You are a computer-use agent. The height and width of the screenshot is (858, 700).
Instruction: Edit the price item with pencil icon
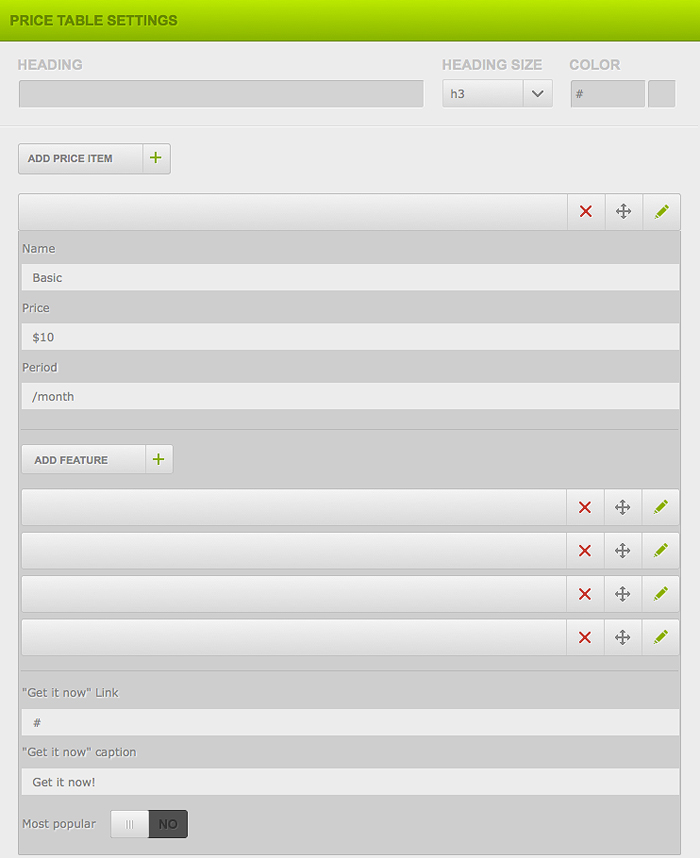[661, 211]
